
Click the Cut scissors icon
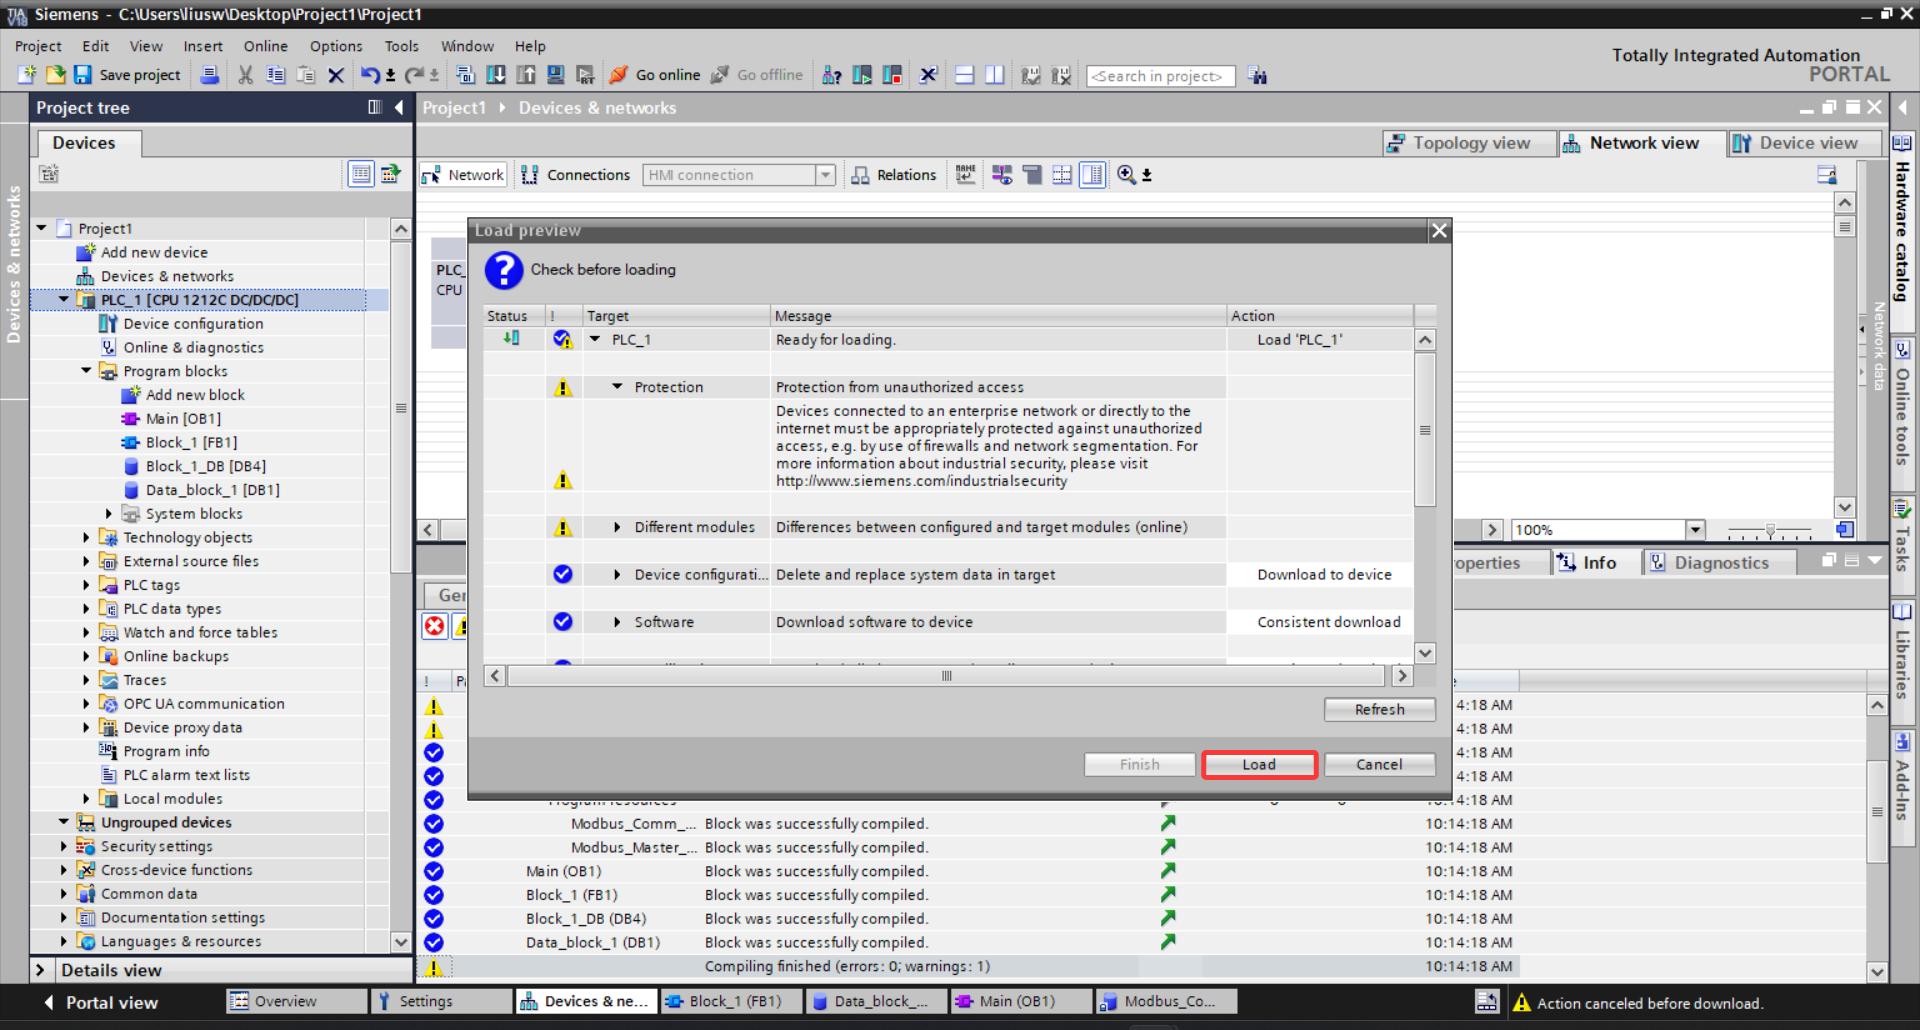(x=245, y=75)
